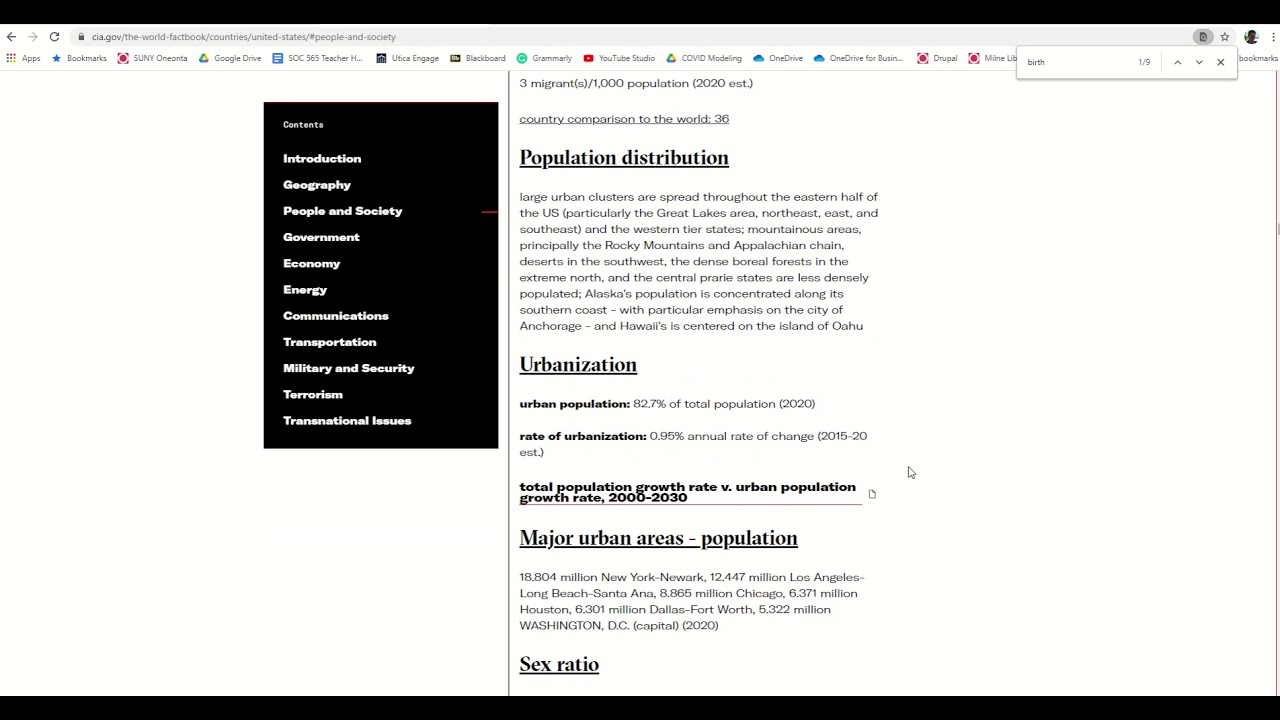Open the Milne Library bookmark
1280x720 pixels.
(x=992, y=58)
